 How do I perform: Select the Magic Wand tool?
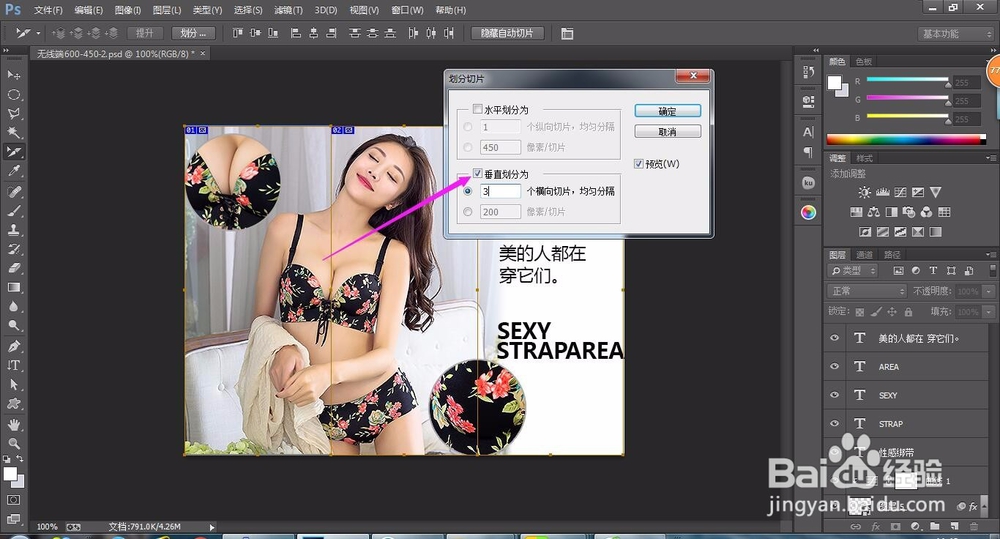[13, 133]
